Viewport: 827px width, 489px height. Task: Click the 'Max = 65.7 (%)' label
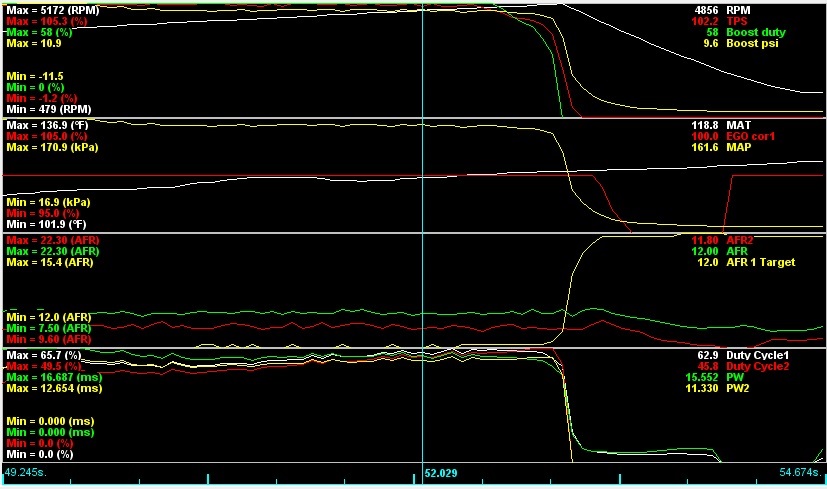tap(44, 355)
